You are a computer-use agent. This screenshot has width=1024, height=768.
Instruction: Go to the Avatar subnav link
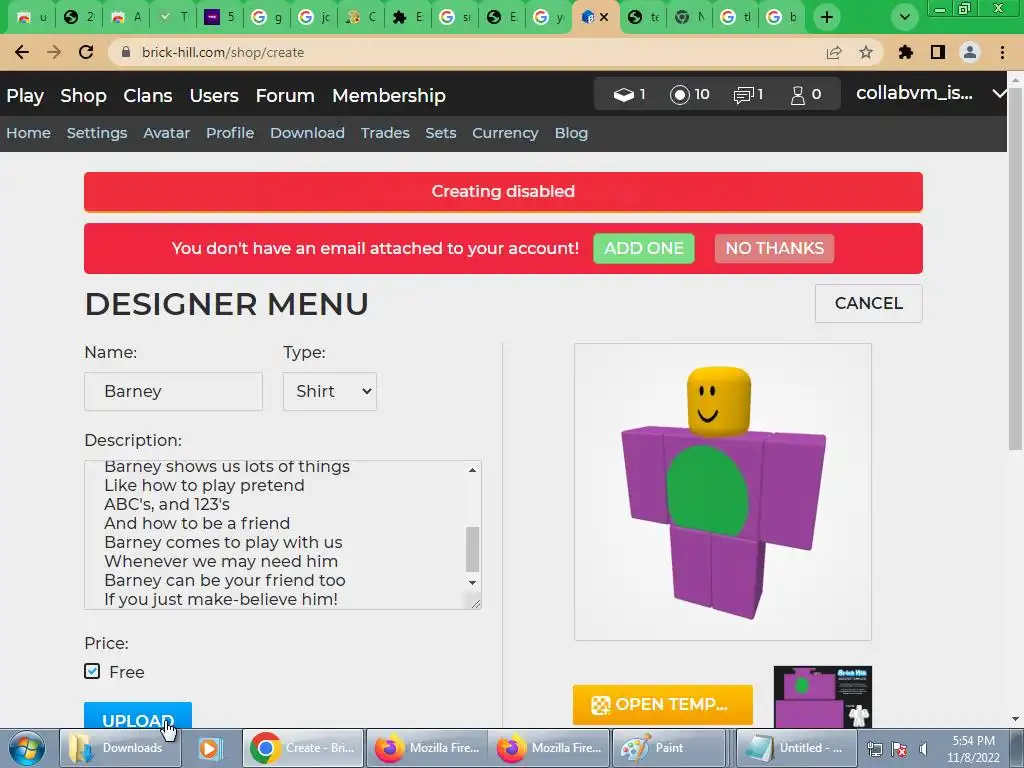167,133
